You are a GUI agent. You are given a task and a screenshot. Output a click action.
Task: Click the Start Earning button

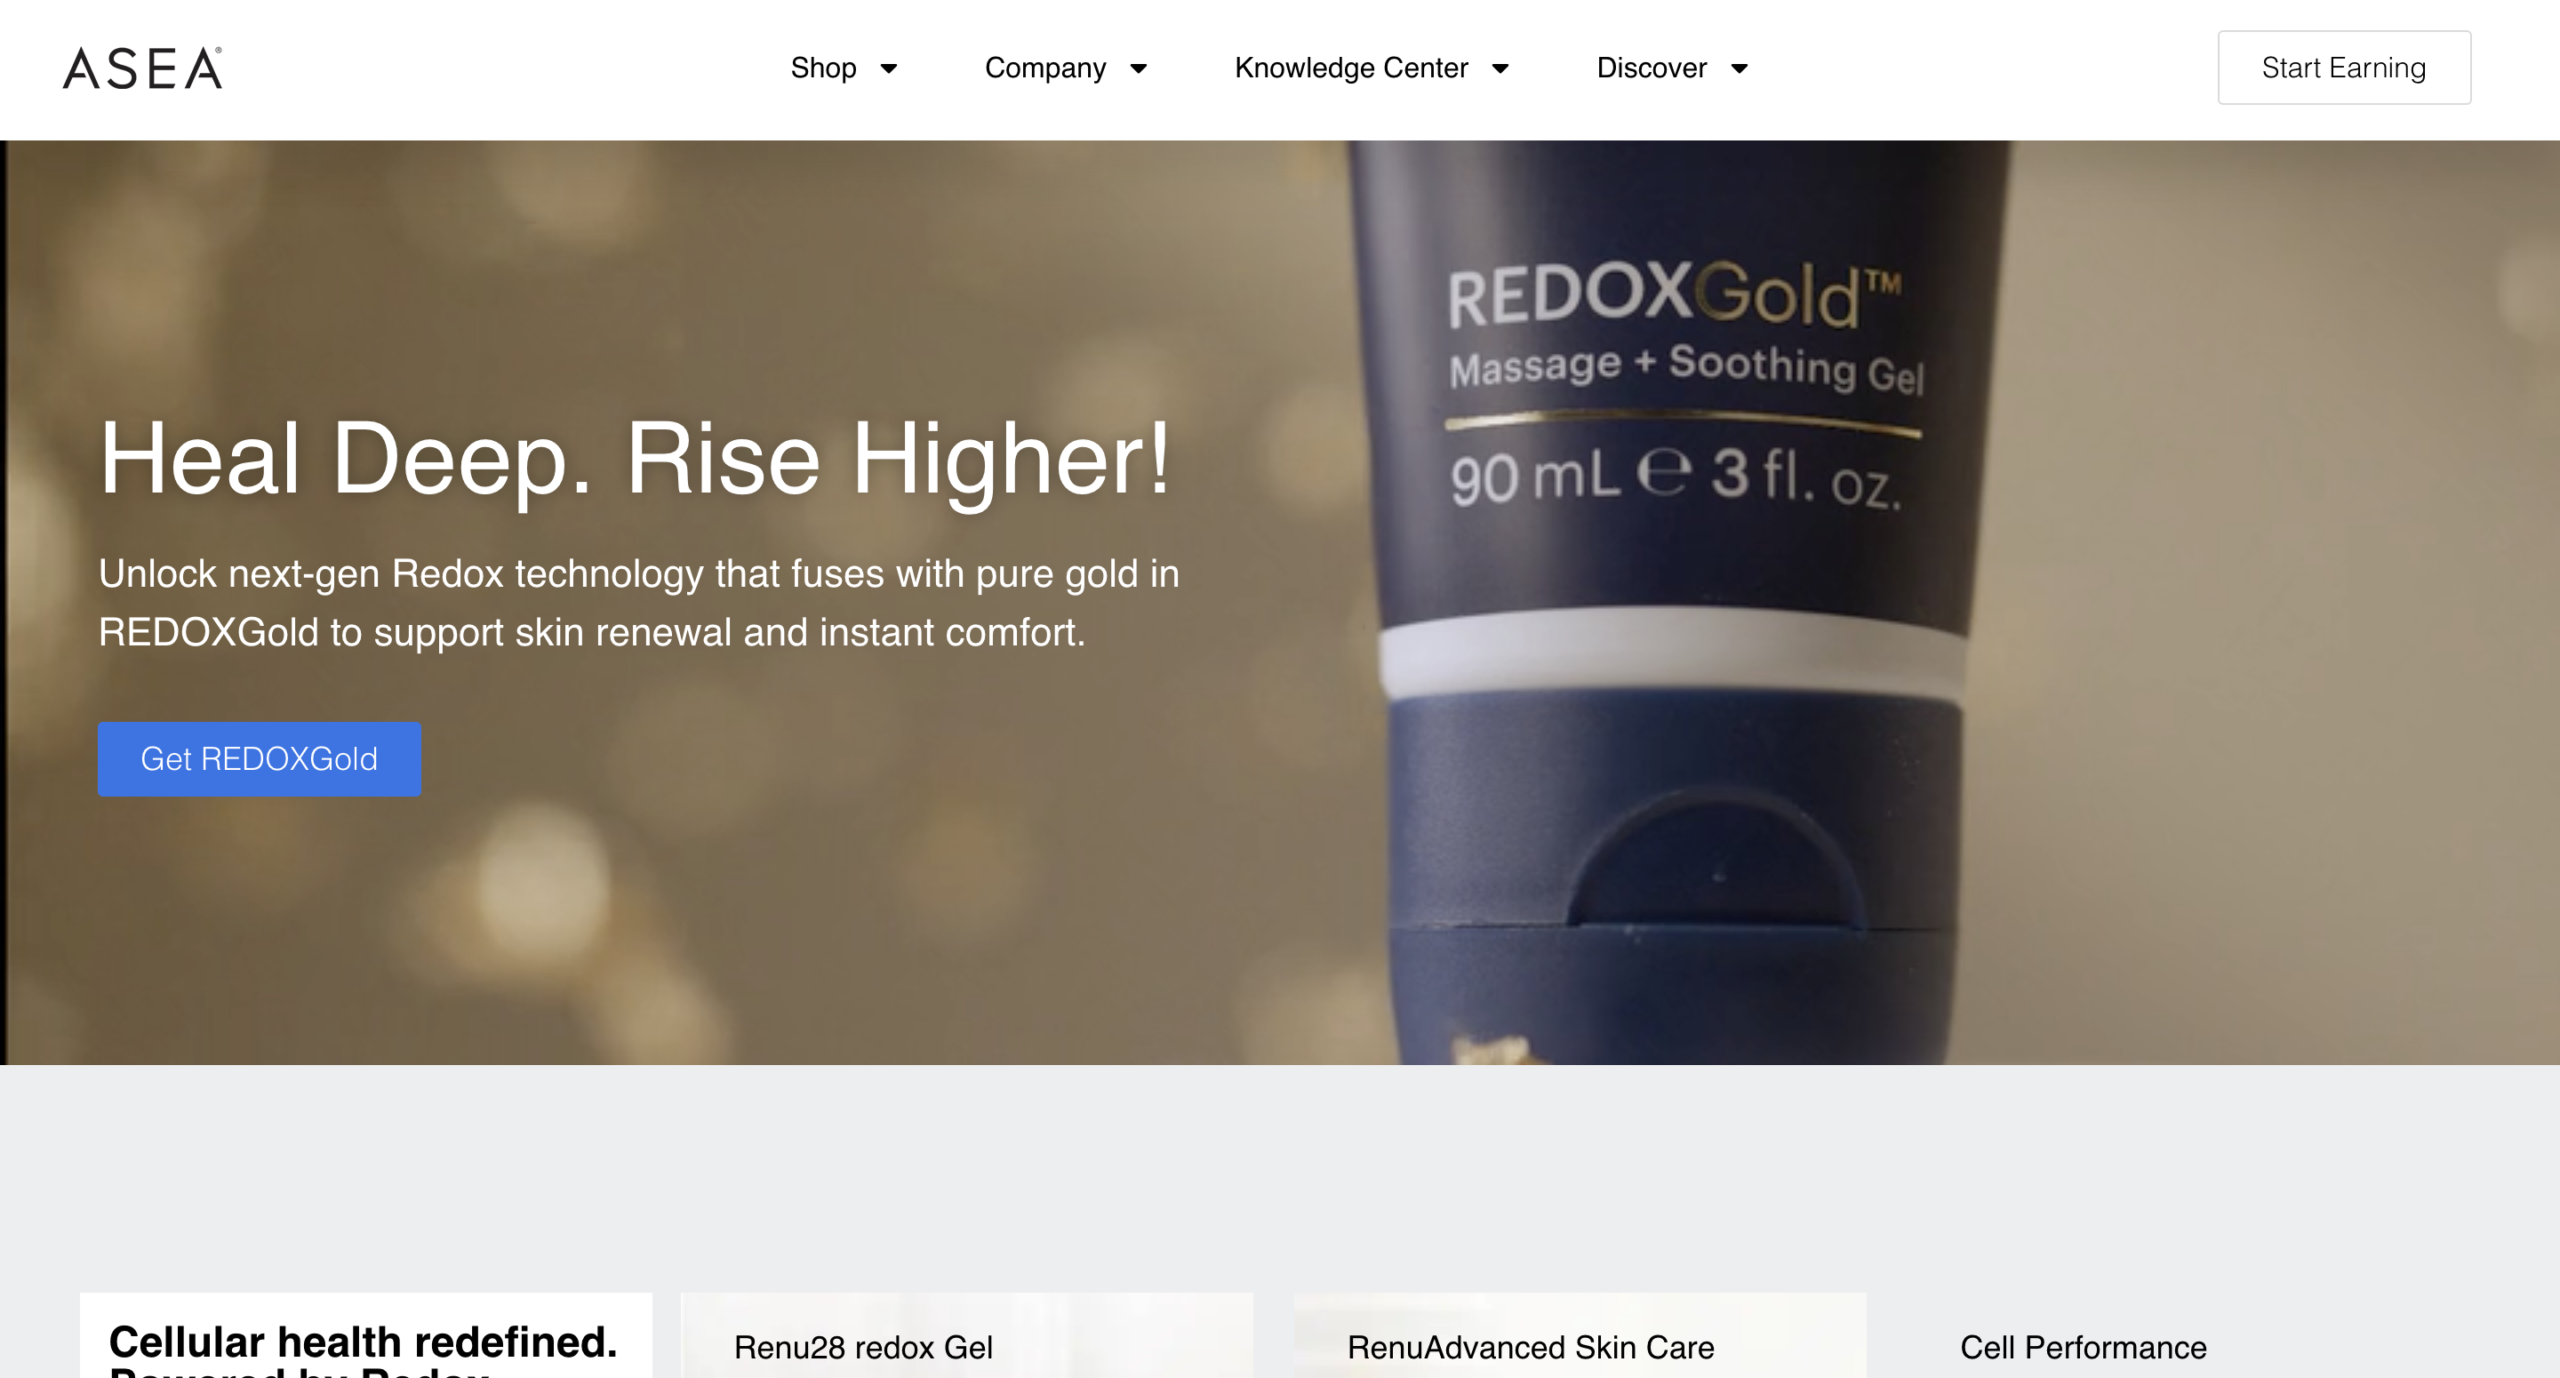coord(2343,68)
